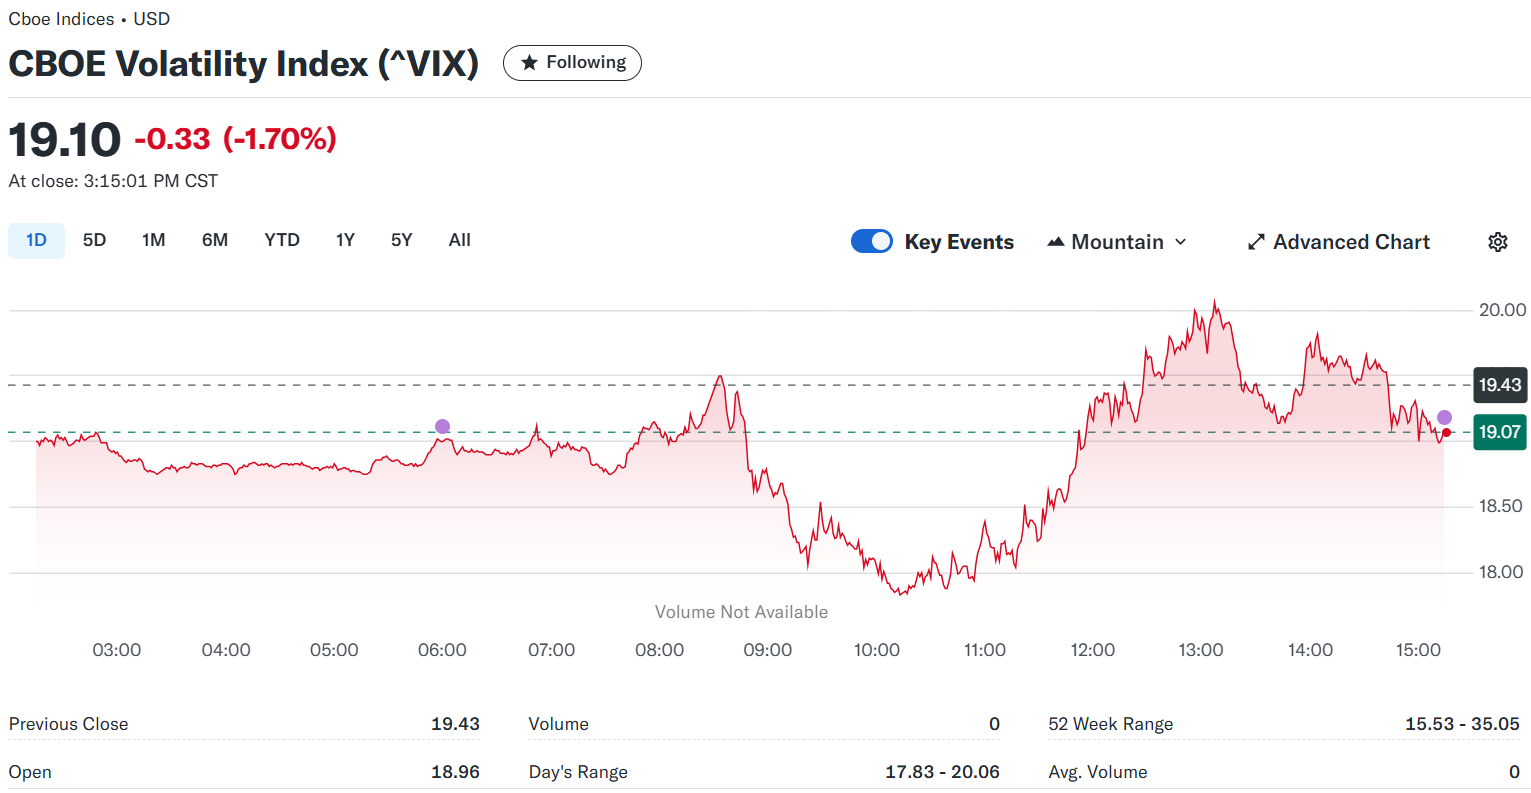Choose the 5Y time range
Screen dimensions: 1531x793
[x=401, y=241]
